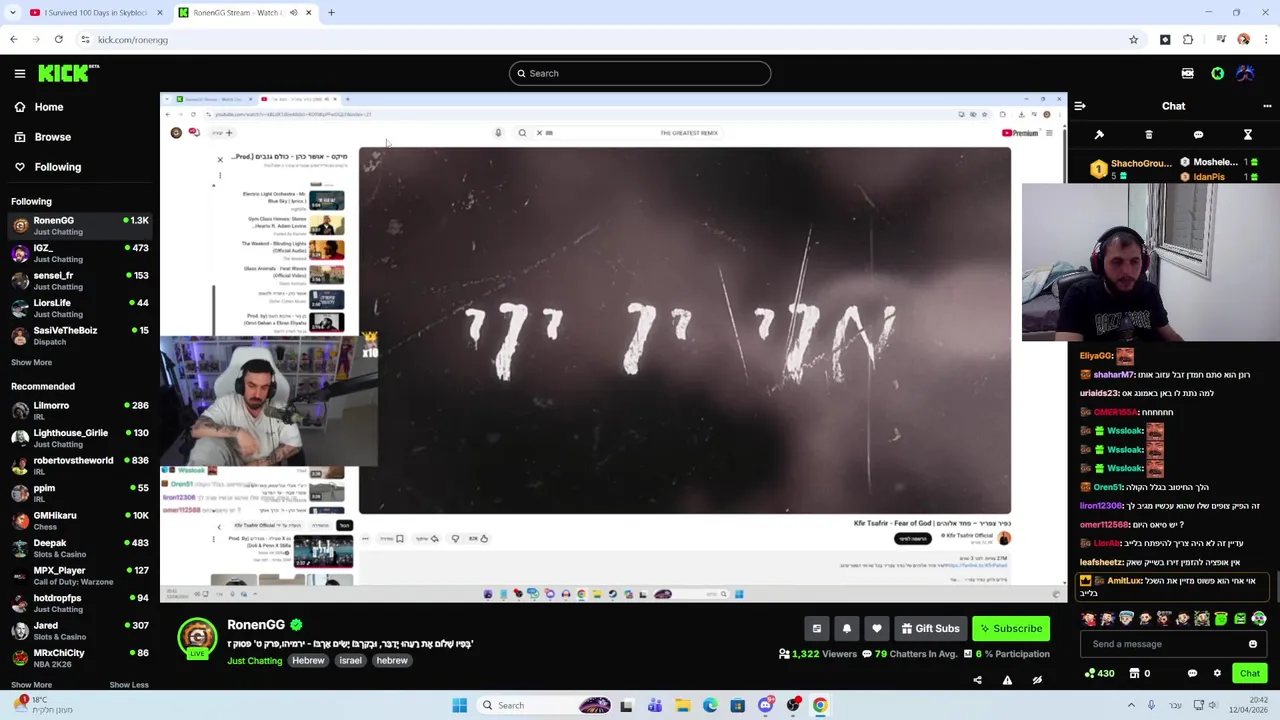Click the green Subscribe button
The image size is (1280, 720).
pyautogui.click(x=1011, y=628)
